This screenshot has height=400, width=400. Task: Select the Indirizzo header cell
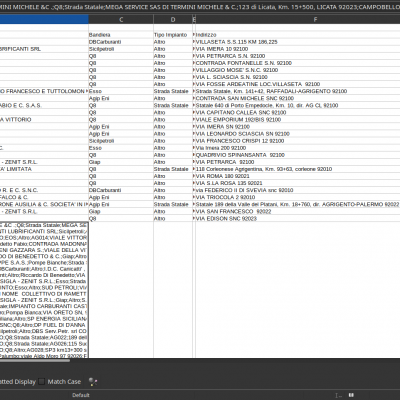click(298, 35)
